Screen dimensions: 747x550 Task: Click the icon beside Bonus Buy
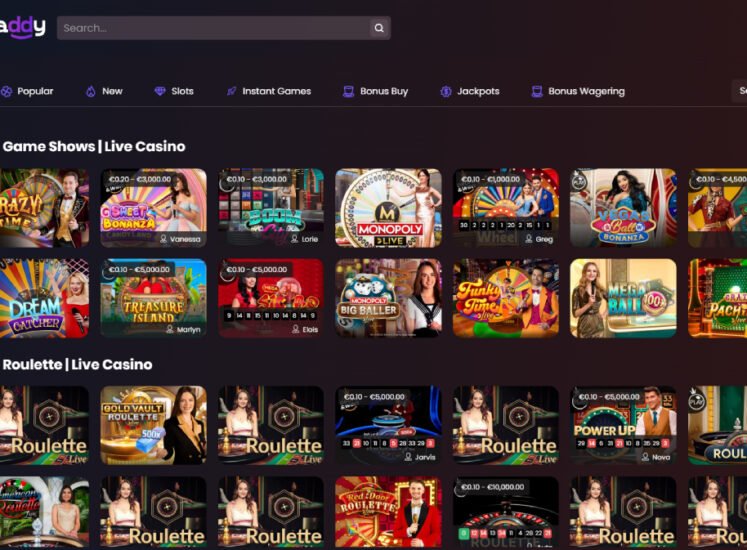click(x=348, y=91)
